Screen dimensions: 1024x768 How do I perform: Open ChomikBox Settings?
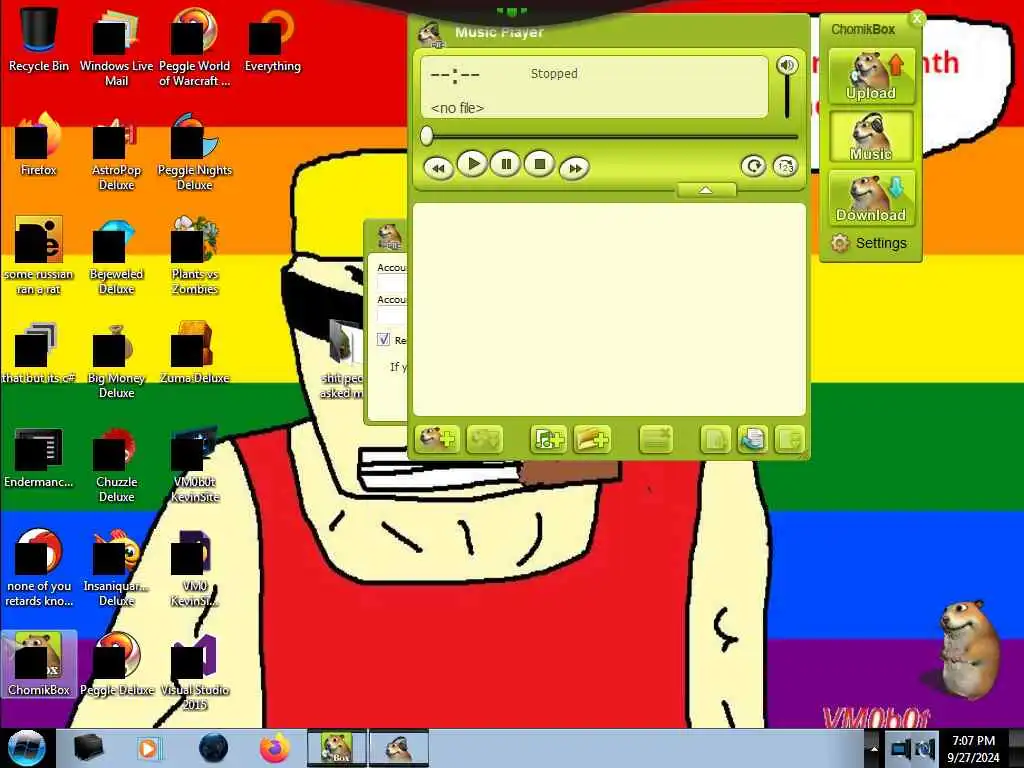(x=869, y=243)
